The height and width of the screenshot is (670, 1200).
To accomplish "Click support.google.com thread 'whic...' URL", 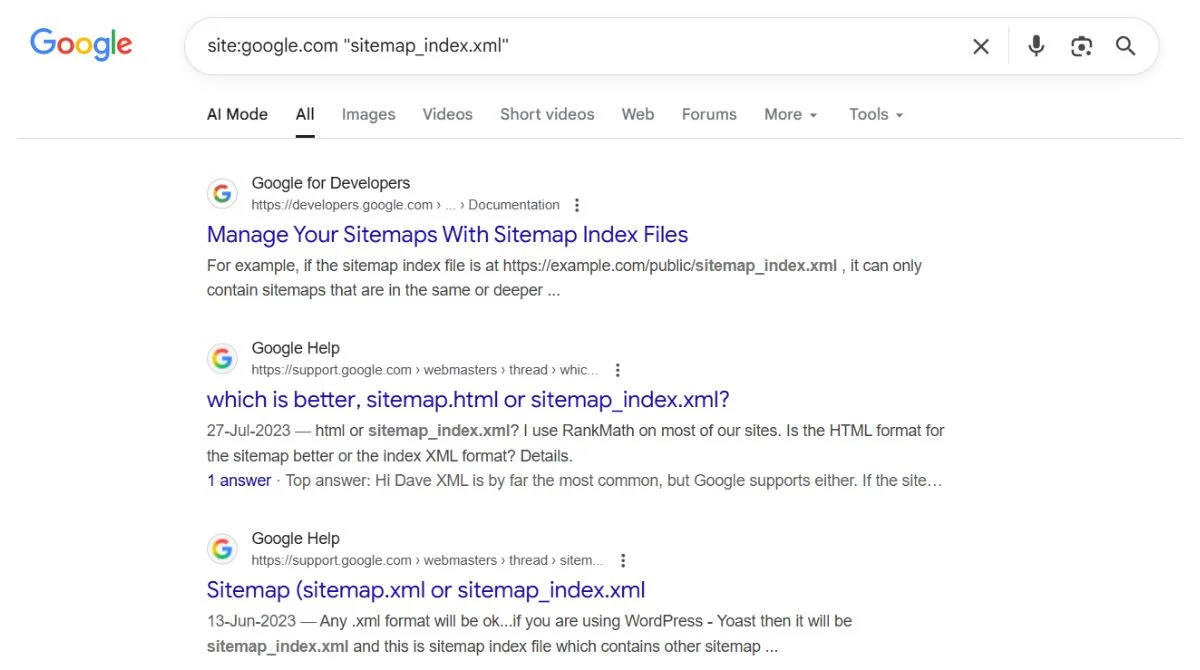I will [425, 370].
